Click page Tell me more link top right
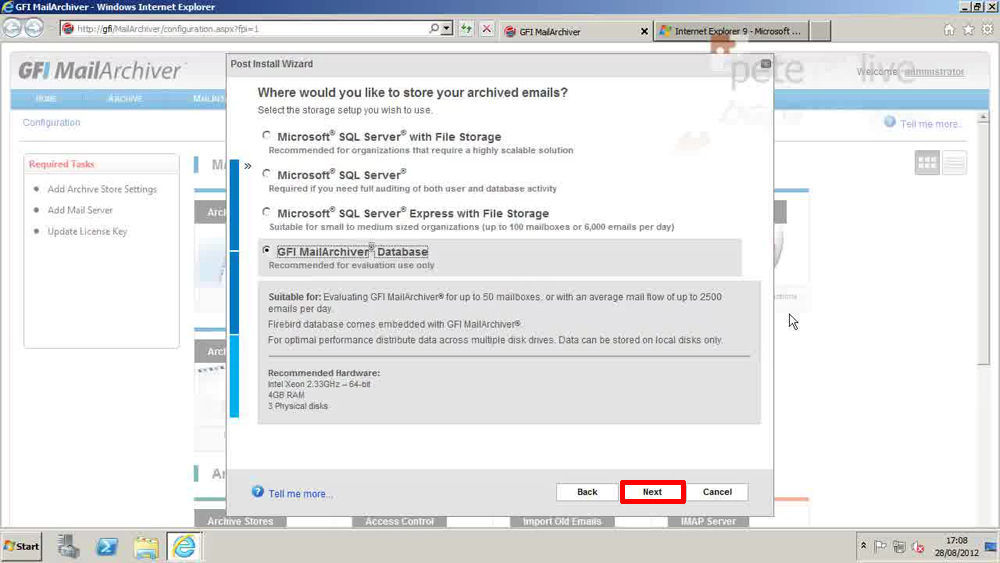 point(930,124)
